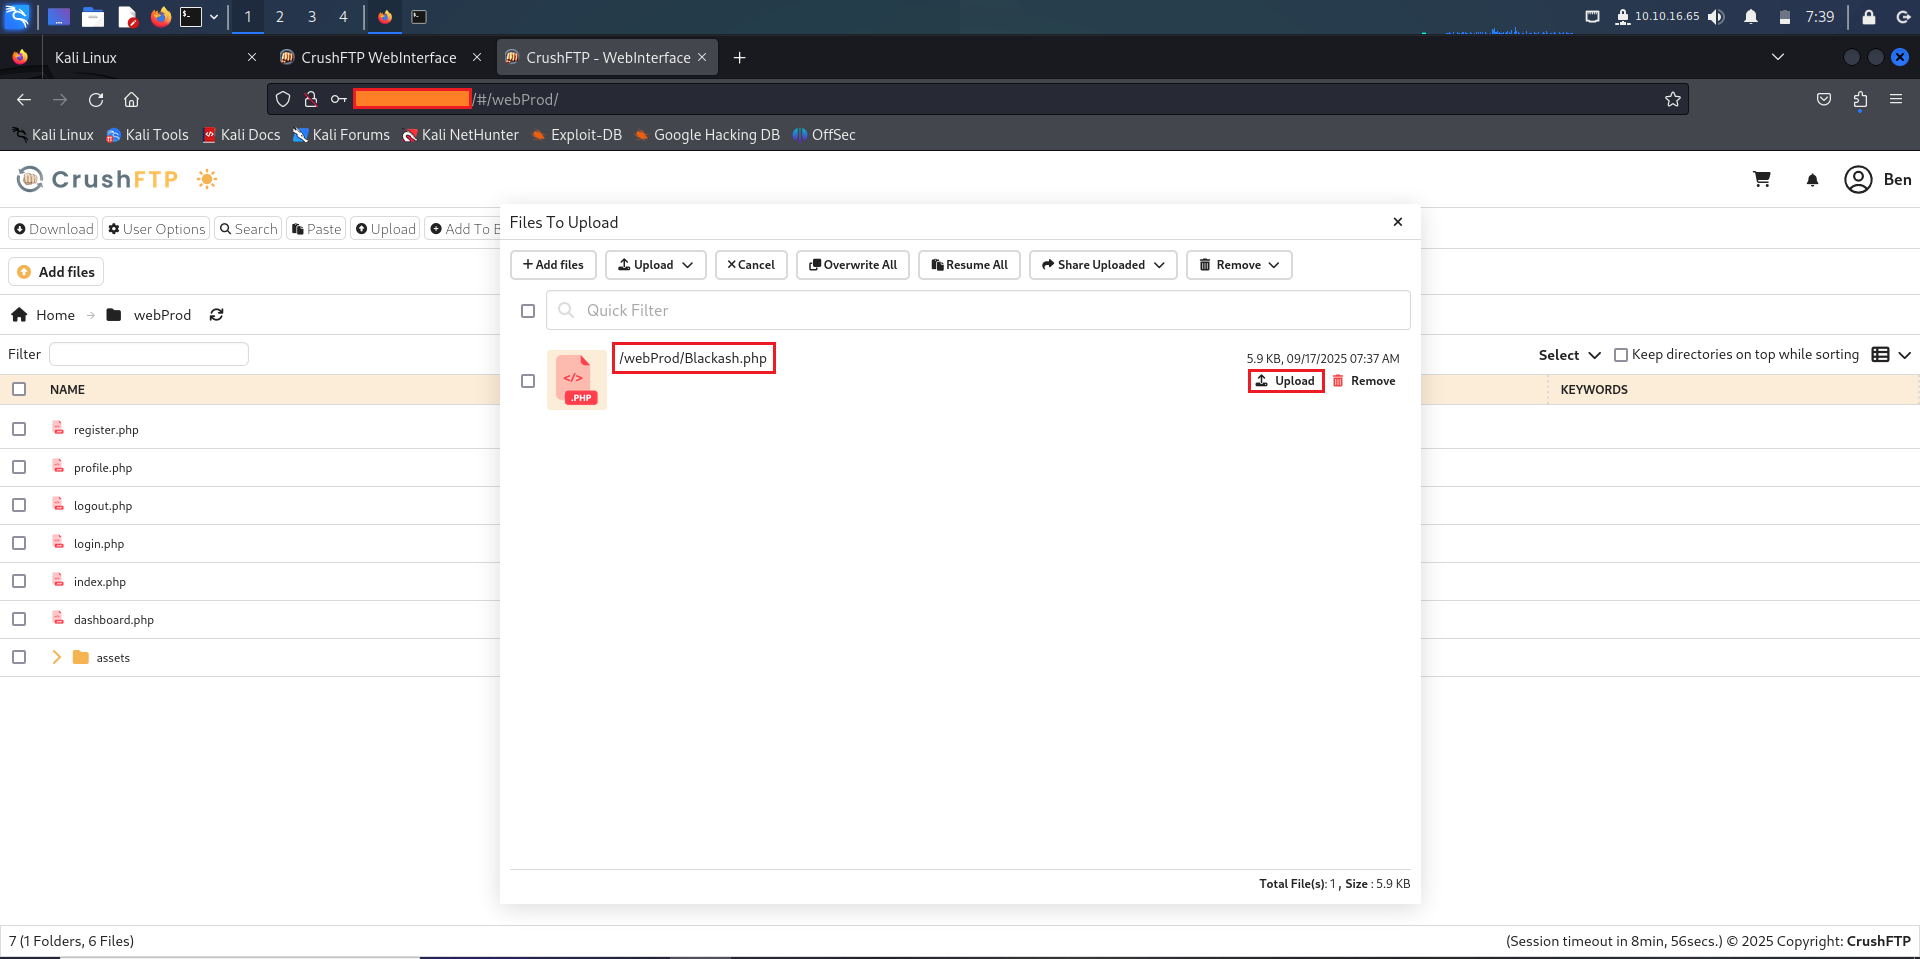Open the Ben user account avatar
The width and height of the screenshot is (1920, 959).
tap(1858, 179)
